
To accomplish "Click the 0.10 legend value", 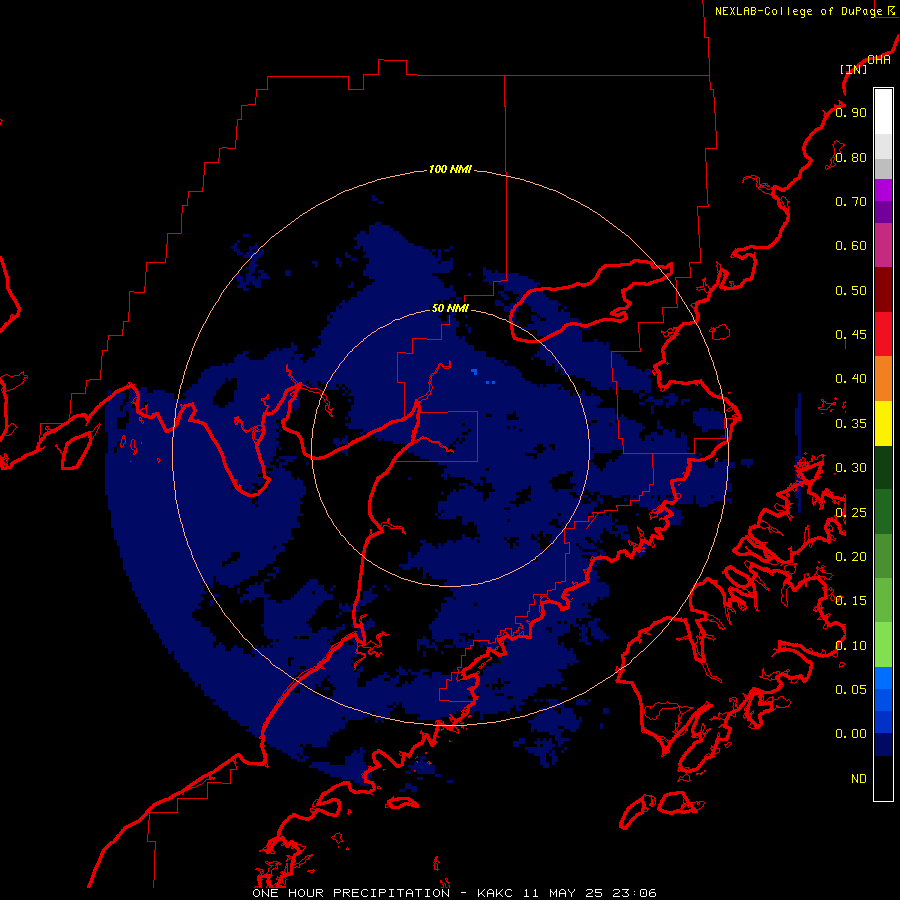I will [851, 646].
